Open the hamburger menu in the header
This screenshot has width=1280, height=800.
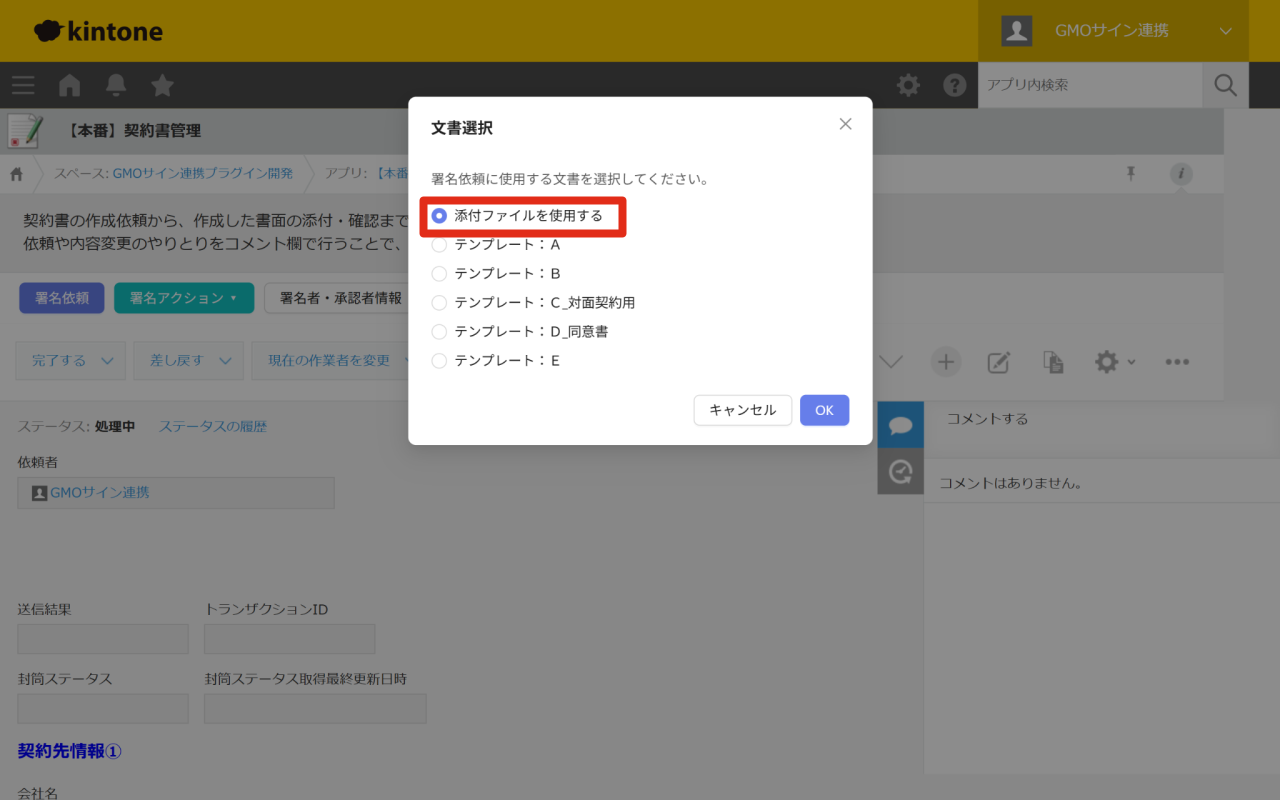coord(23,85)
